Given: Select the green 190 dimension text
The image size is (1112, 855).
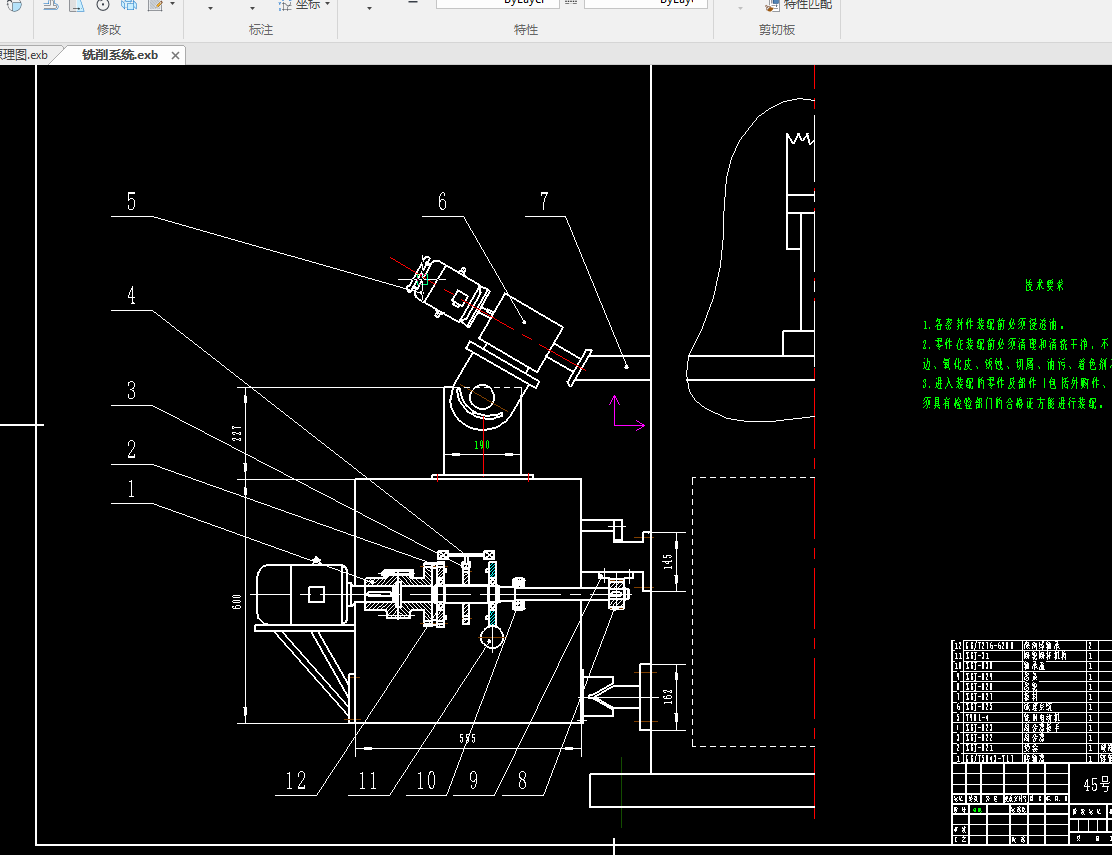Looking at the screenshot, I should [x=482, y=445].
